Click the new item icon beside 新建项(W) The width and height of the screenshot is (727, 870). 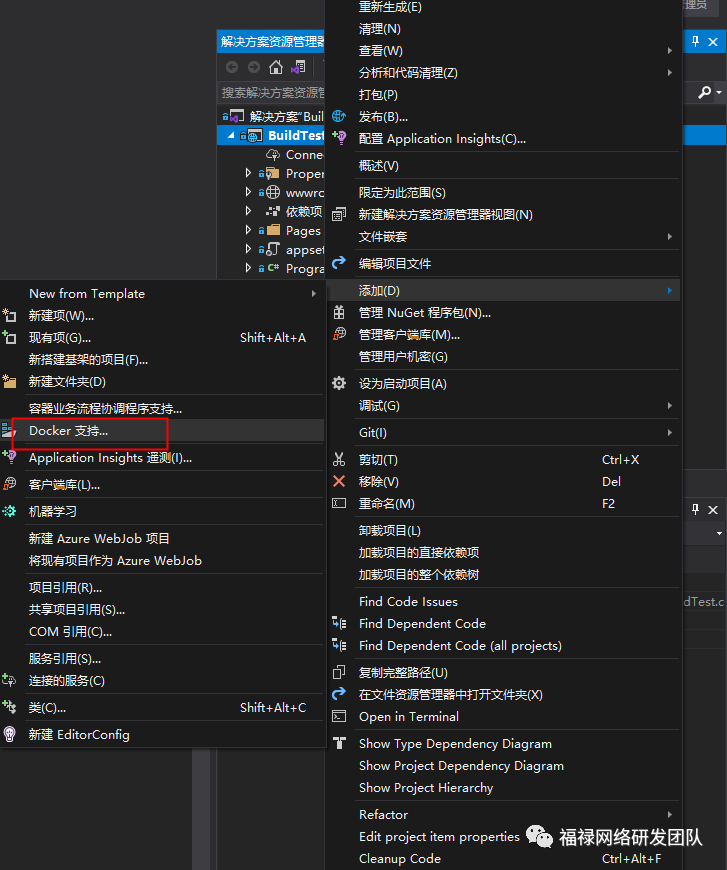click(9, 316)
